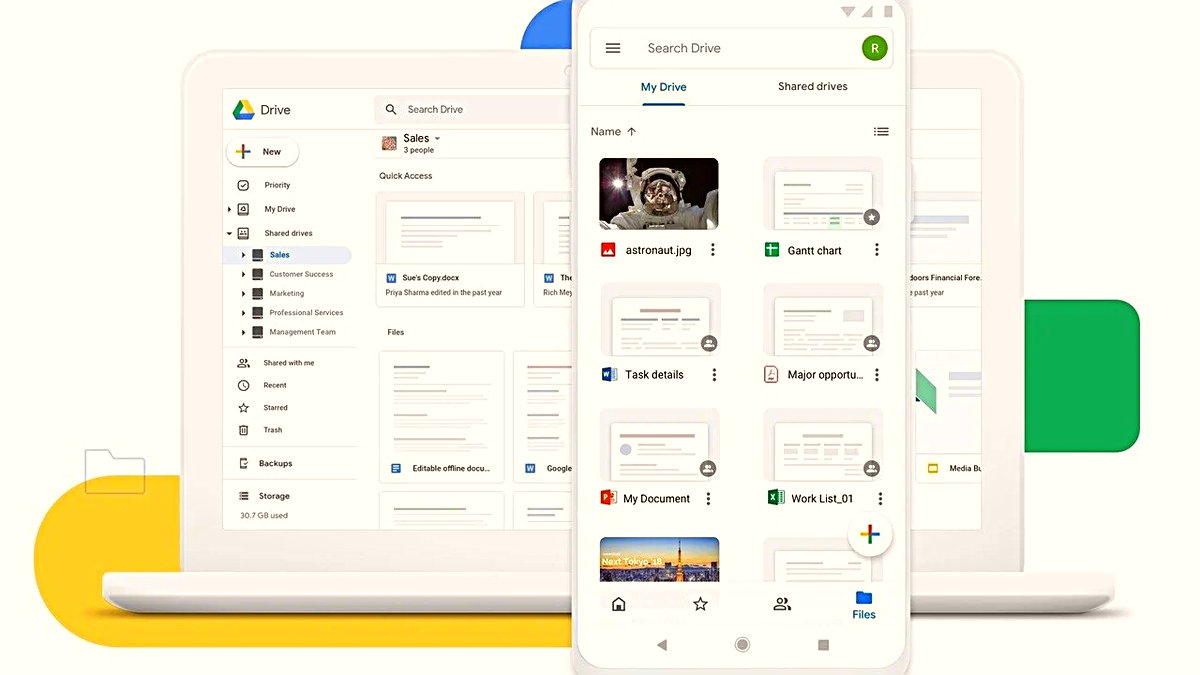Select Professional Services shared drive

pos(306,313)
